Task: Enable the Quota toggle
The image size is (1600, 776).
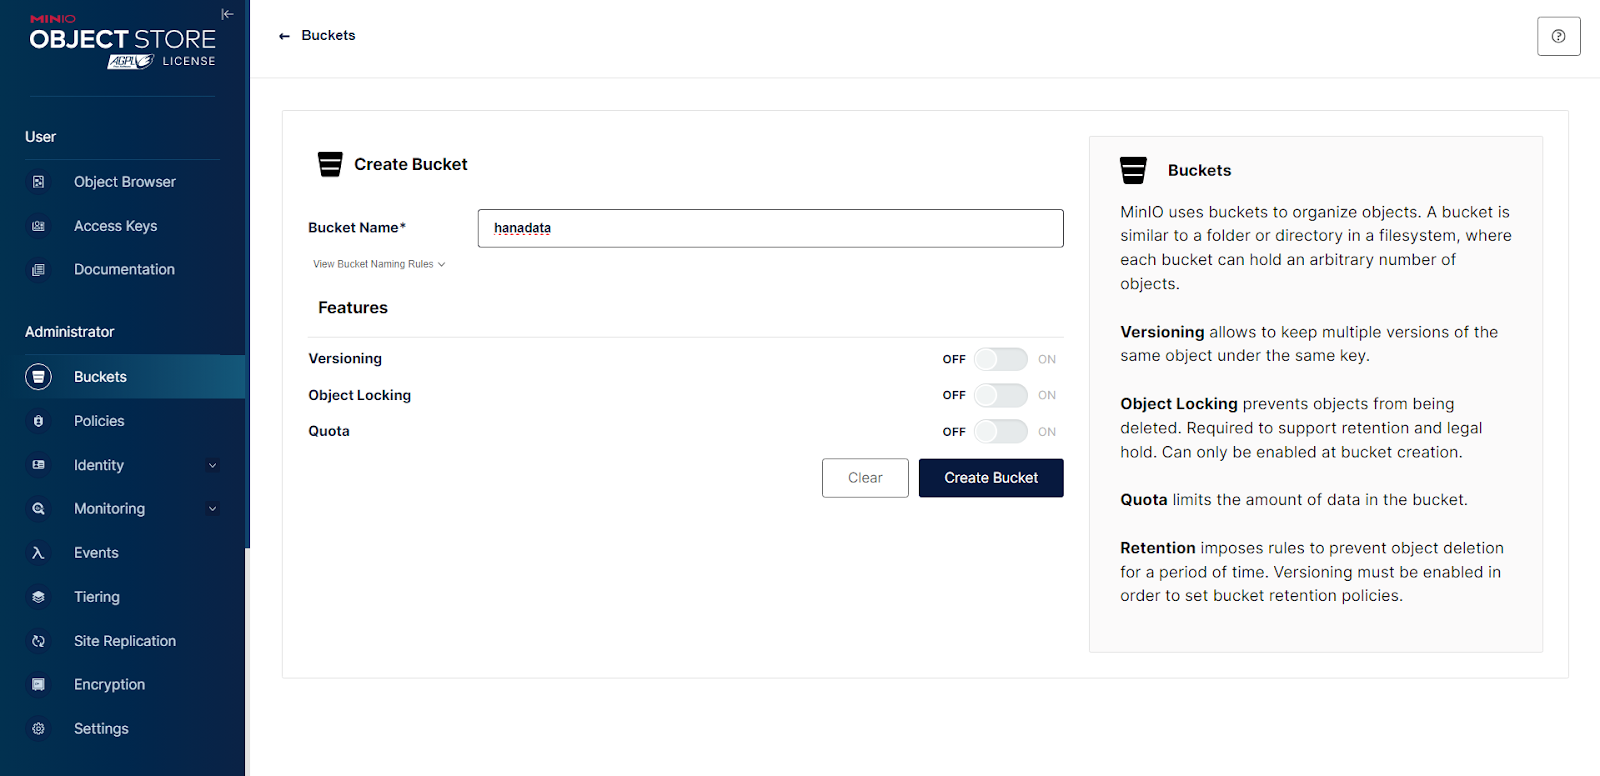Action: (x=1000, y=432)
